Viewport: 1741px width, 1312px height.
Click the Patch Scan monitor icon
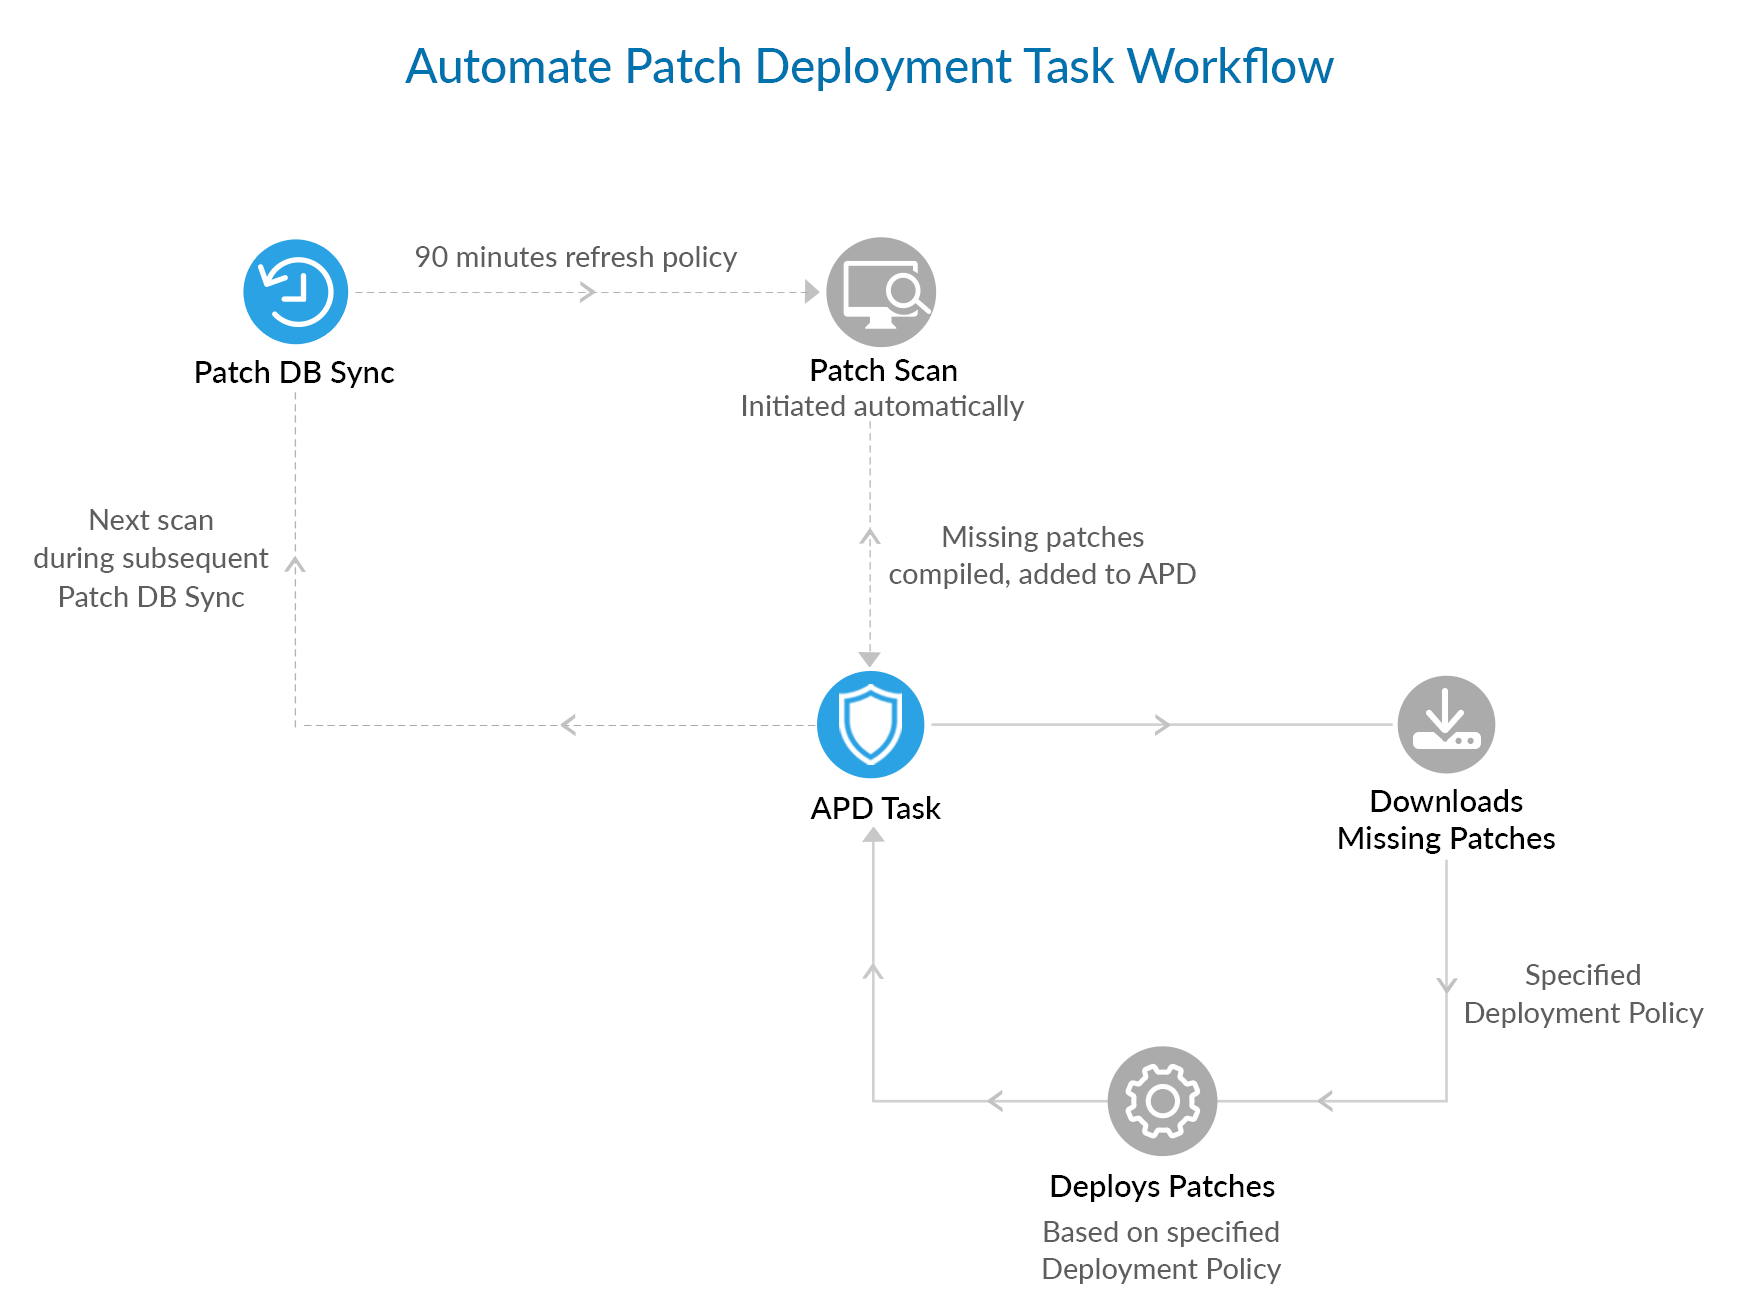click(x=881, y=291)
